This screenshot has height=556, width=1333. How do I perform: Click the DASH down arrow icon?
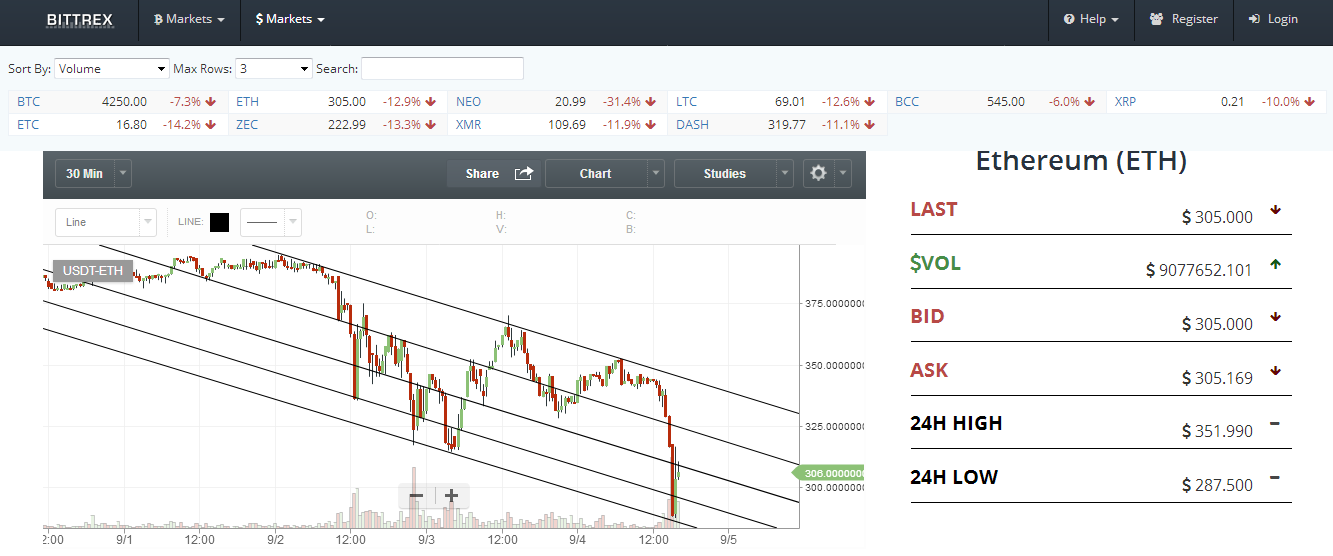point(869,125)
